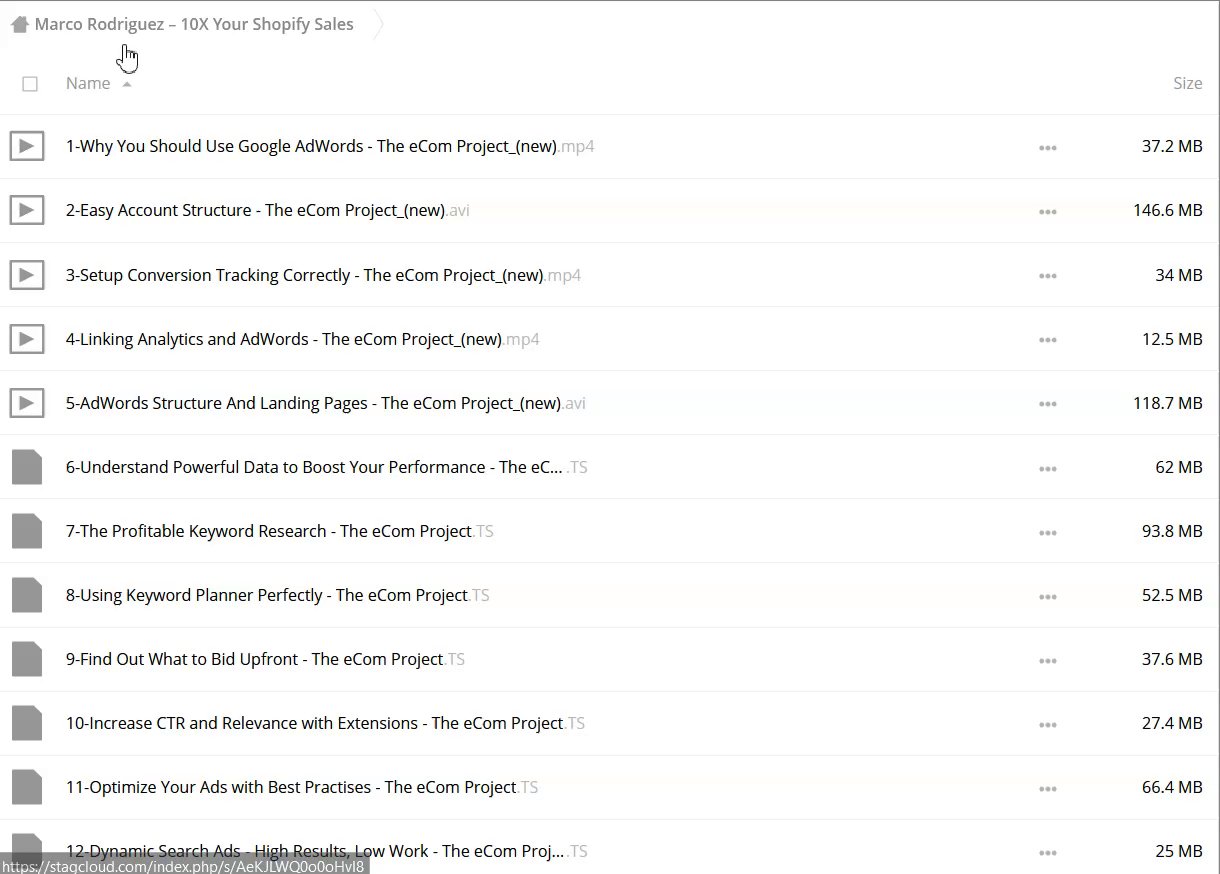The image size is (1220, 874).
Task: Click video icon for 2-Easy Account Structure
Action: pos(27,211)
